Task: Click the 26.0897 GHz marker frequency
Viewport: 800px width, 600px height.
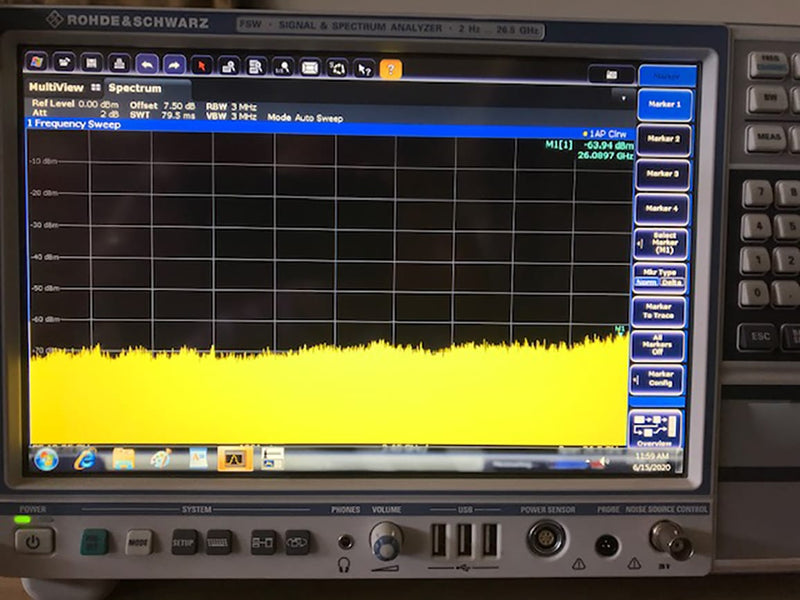Action: tap(606, 155)
